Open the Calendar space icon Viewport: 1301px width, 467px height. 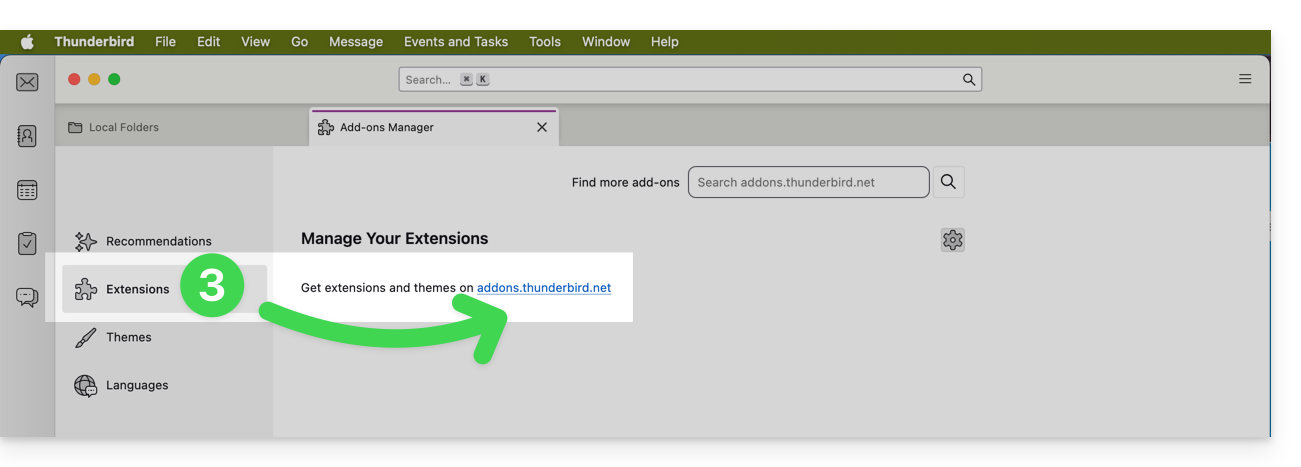point(27,190)
